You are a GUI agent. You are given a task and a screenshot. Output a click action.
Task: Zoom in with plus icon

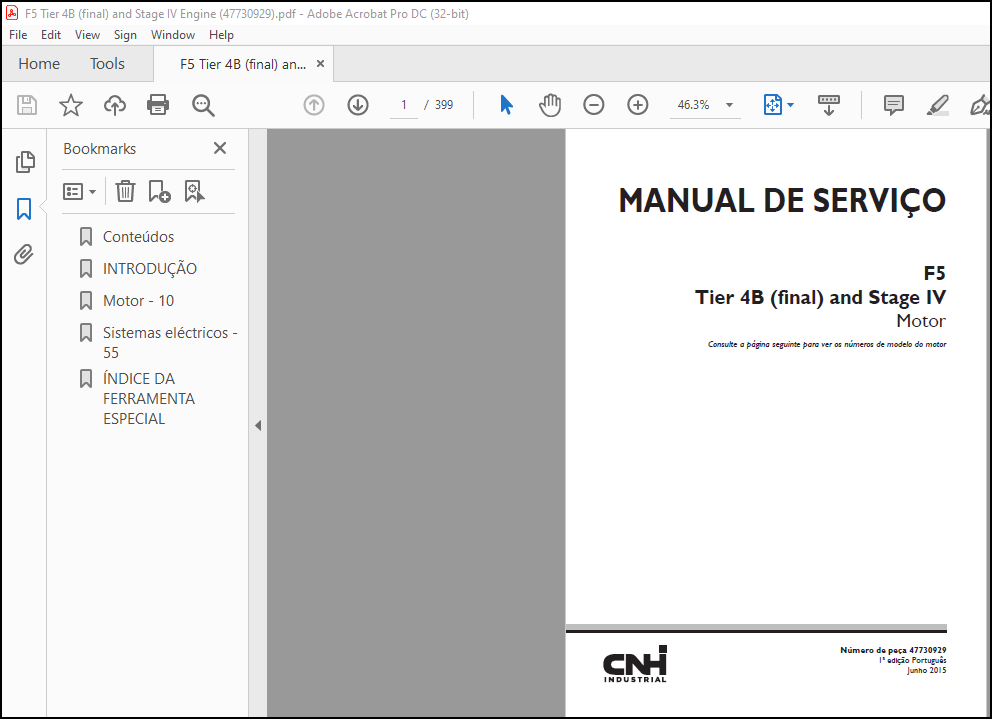[x=638, y=104]
